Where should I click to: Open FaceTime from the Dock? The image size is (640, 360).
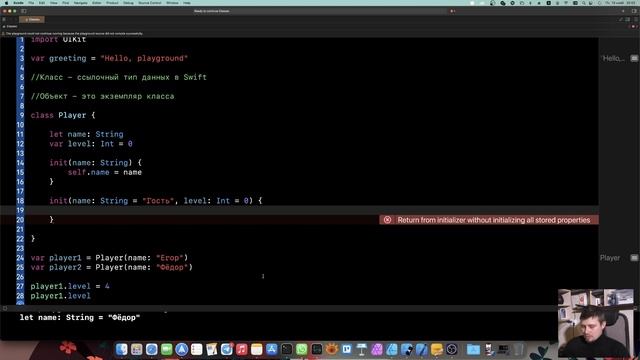pos(167,349)
